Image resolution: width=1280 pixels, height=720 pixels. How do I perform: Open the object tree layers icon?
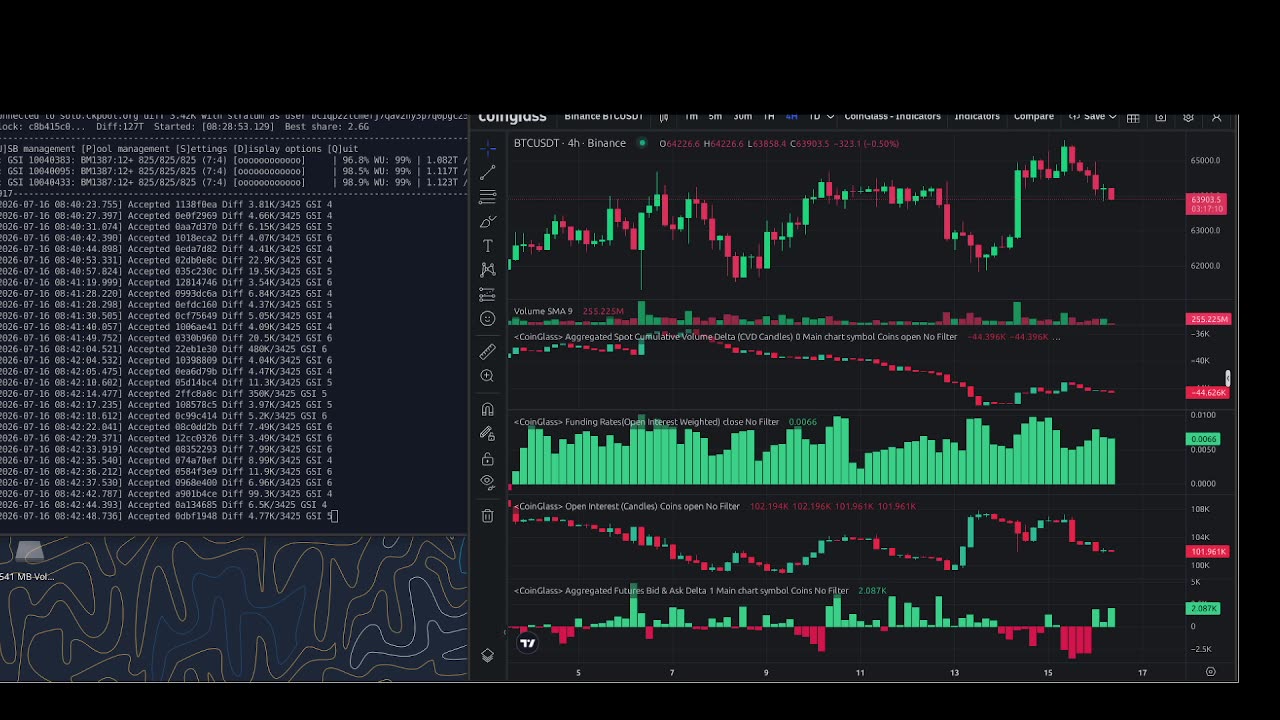click(x=488, y=656)
